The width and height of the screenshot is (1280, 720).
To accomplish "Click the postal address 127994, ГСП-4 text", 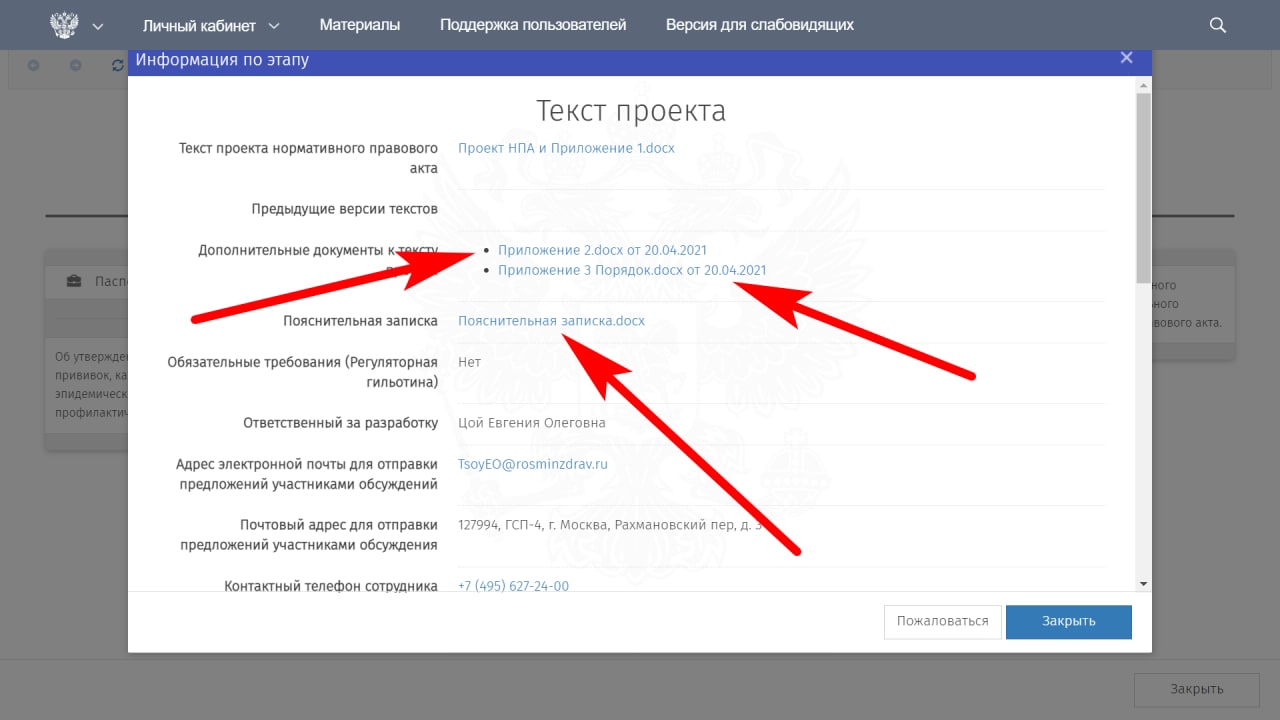I will click(610, 525).
